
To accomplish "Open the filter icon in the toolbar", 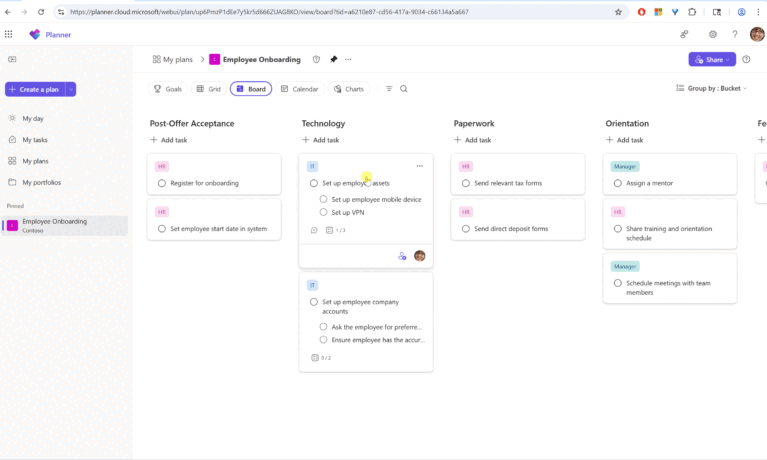I will click(x=389, y=89).
